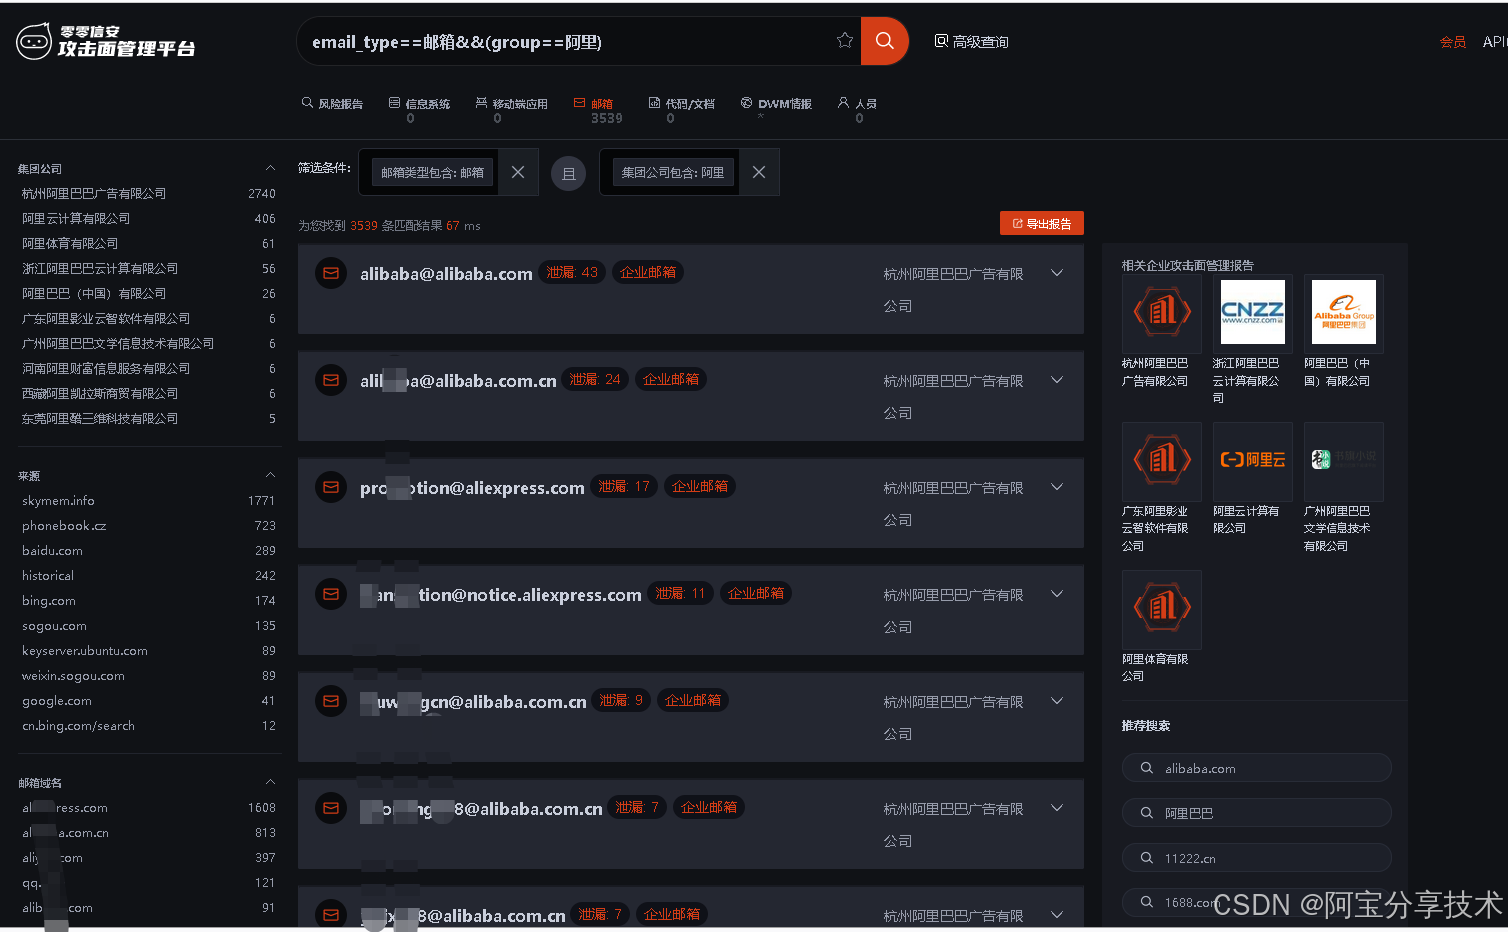
Task: Expand the alibaba.com.cn 泄漏 24 row chevron
Action: tap(1057, 380)
